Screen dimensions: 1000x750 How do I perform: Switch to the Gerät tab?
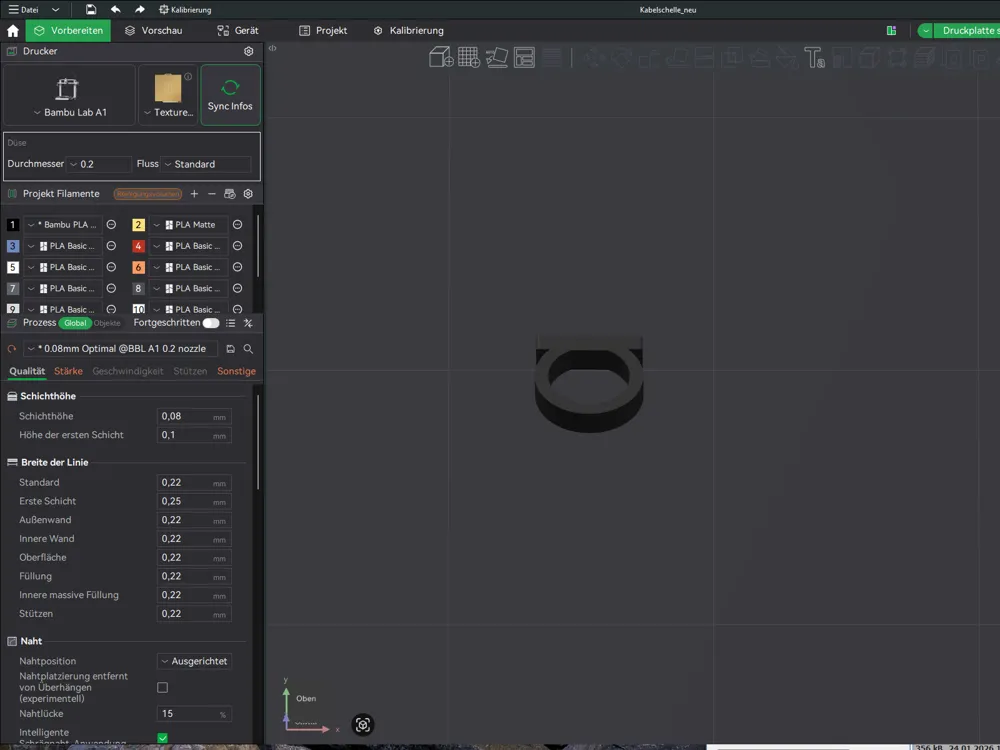tap(238, 31)
